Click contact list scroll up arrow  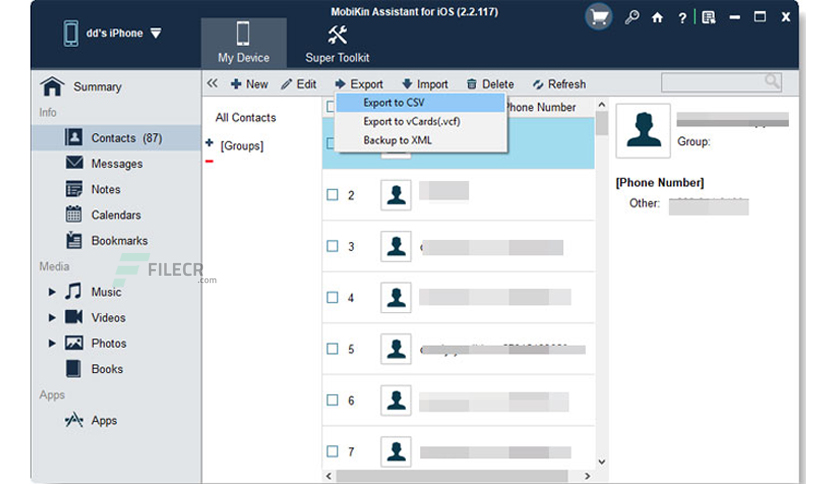pos(601,104)
